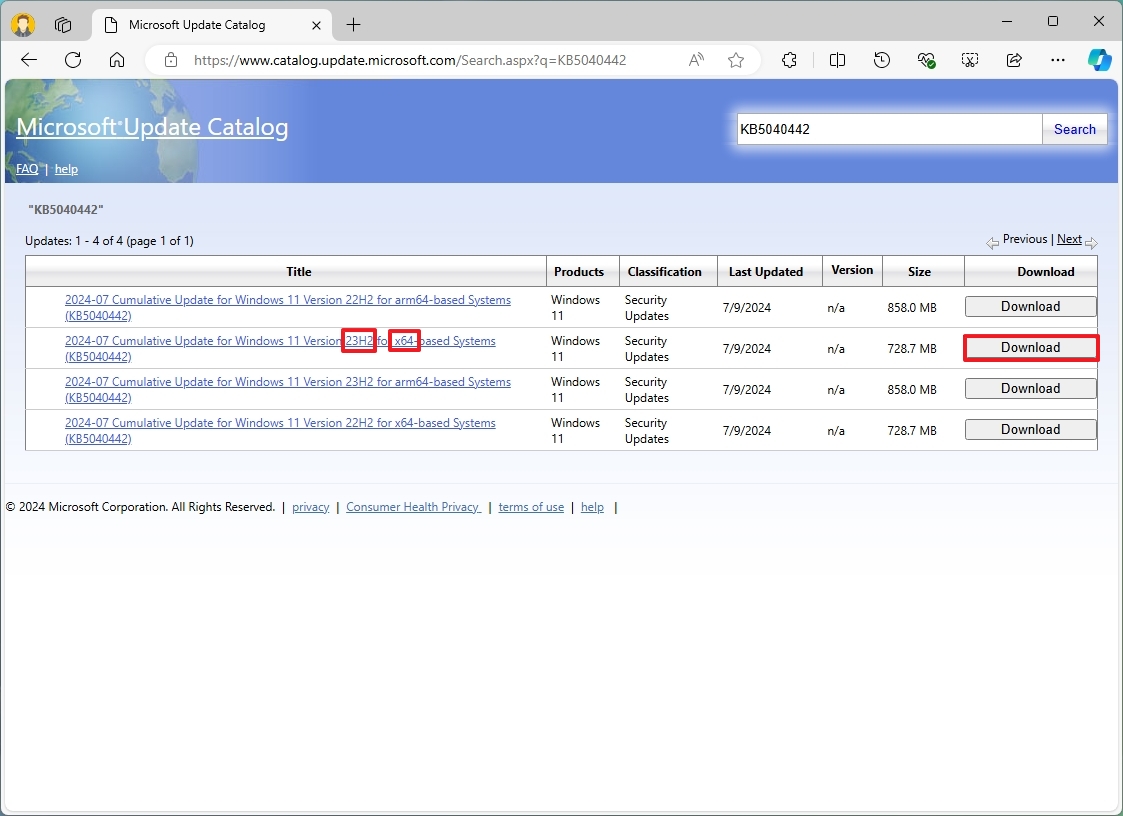Screen dimensions: 1123x816
Task: Toggle split screen icon in toolbar
Action: pos(837,60)
